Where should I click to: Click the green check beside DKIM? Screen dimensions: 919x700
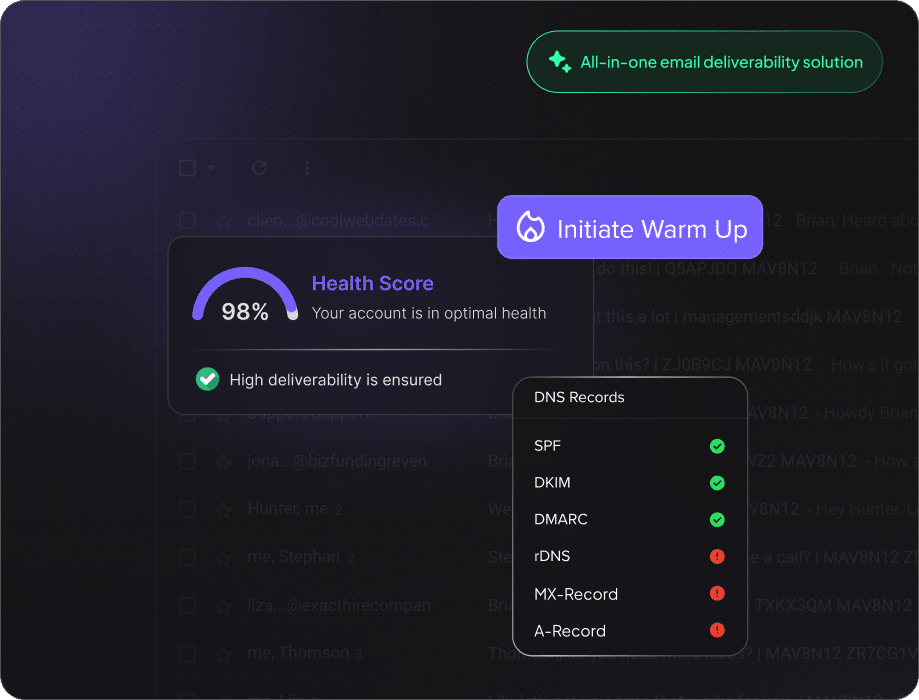tap(717, 483)
